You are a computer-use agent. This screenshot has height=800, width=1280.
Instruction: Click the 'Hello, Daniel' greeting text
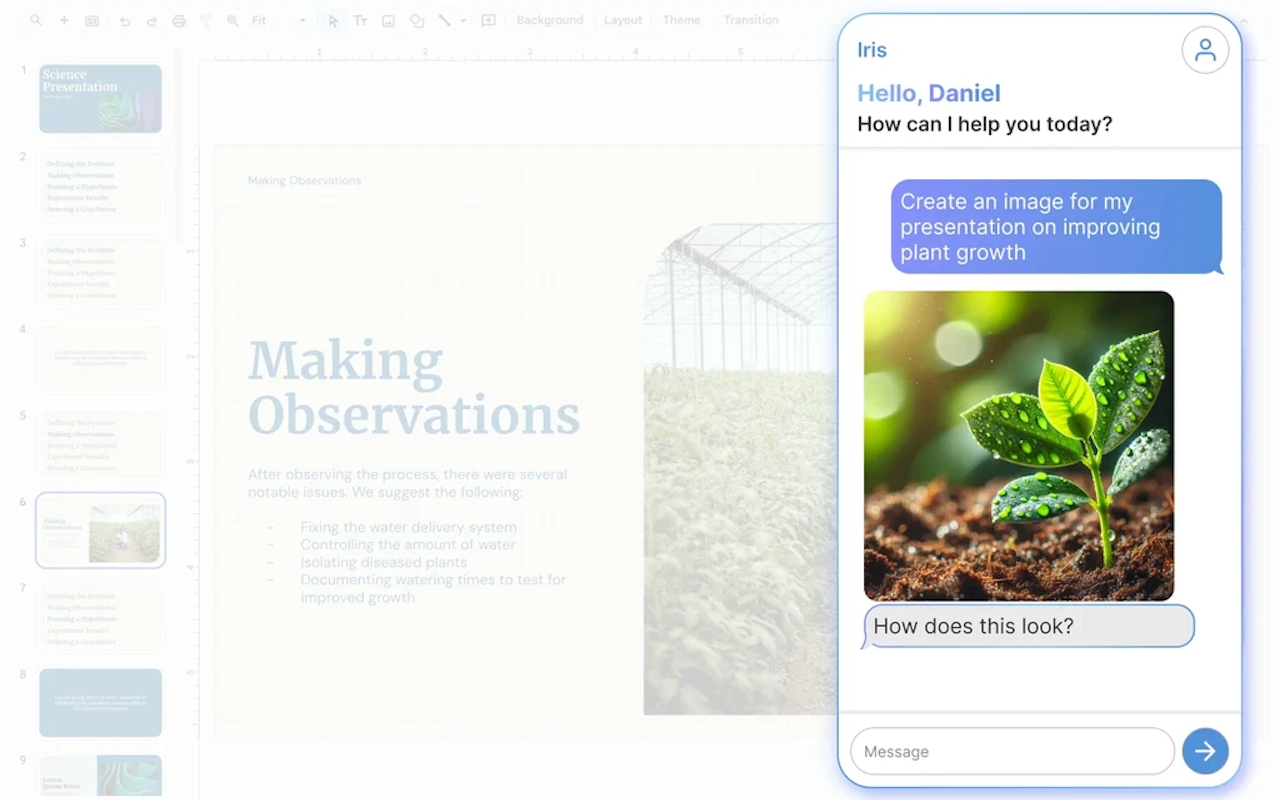[929, 93]
